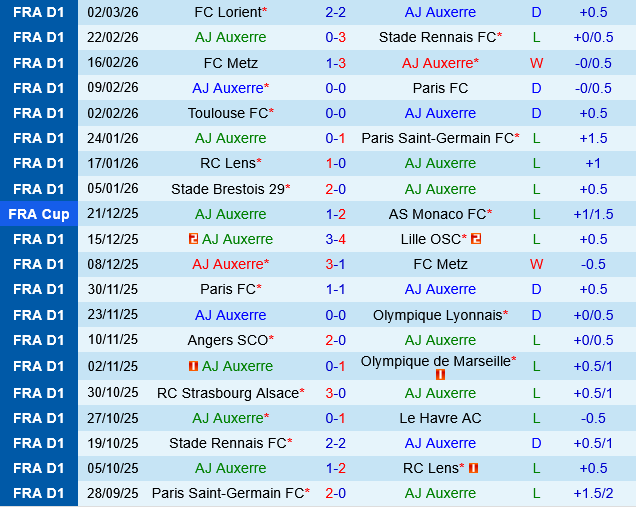Image resolution: width=636 pixels, height=507 pixels.
Task: Click red card icon next to RC Lens 05/10/25
Action: [x=473, y=468]
